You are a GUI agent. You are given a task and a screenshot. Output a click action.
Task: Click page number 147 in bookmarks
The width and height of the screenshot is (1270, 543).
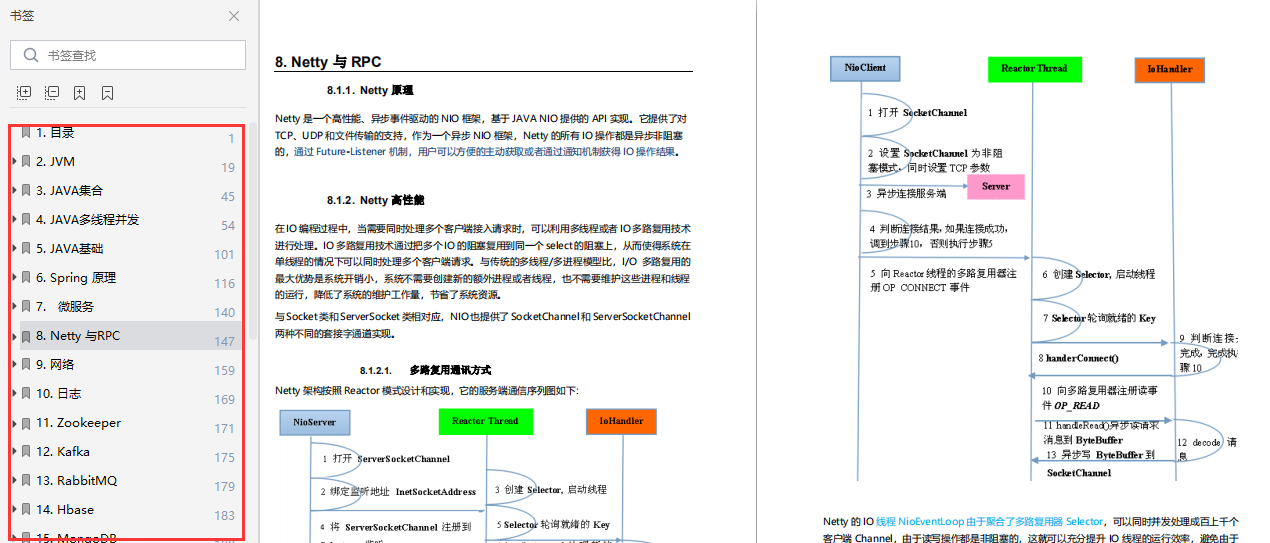click(x=225, y=341)
